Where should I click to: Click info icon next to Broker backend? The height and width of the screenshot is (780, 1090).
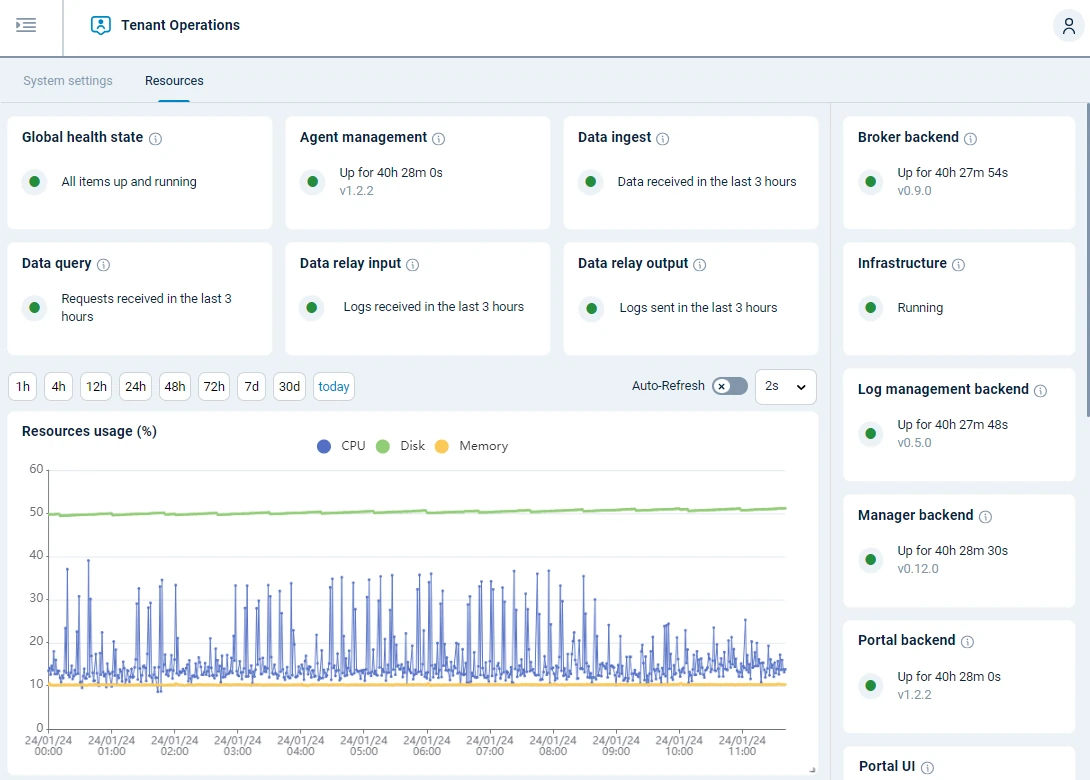pyautogui.click(x=970, y=139)
